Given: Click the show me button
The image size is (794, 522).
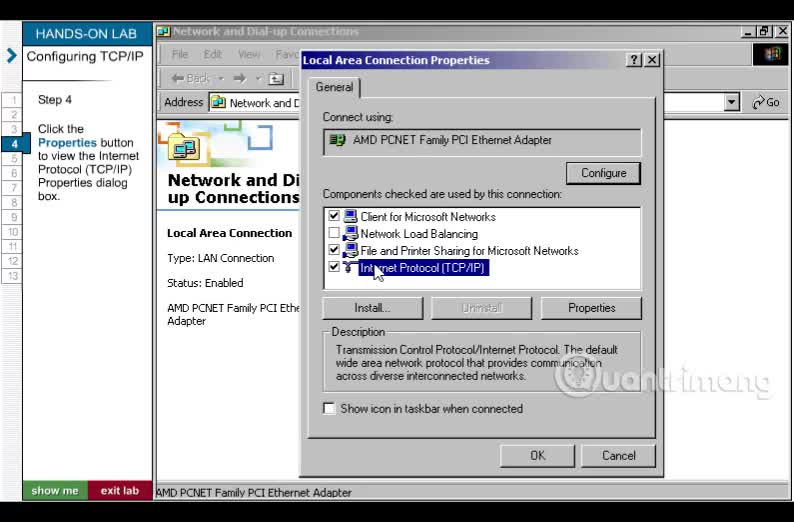Looking at the screenshot, I should click(55, 491).
